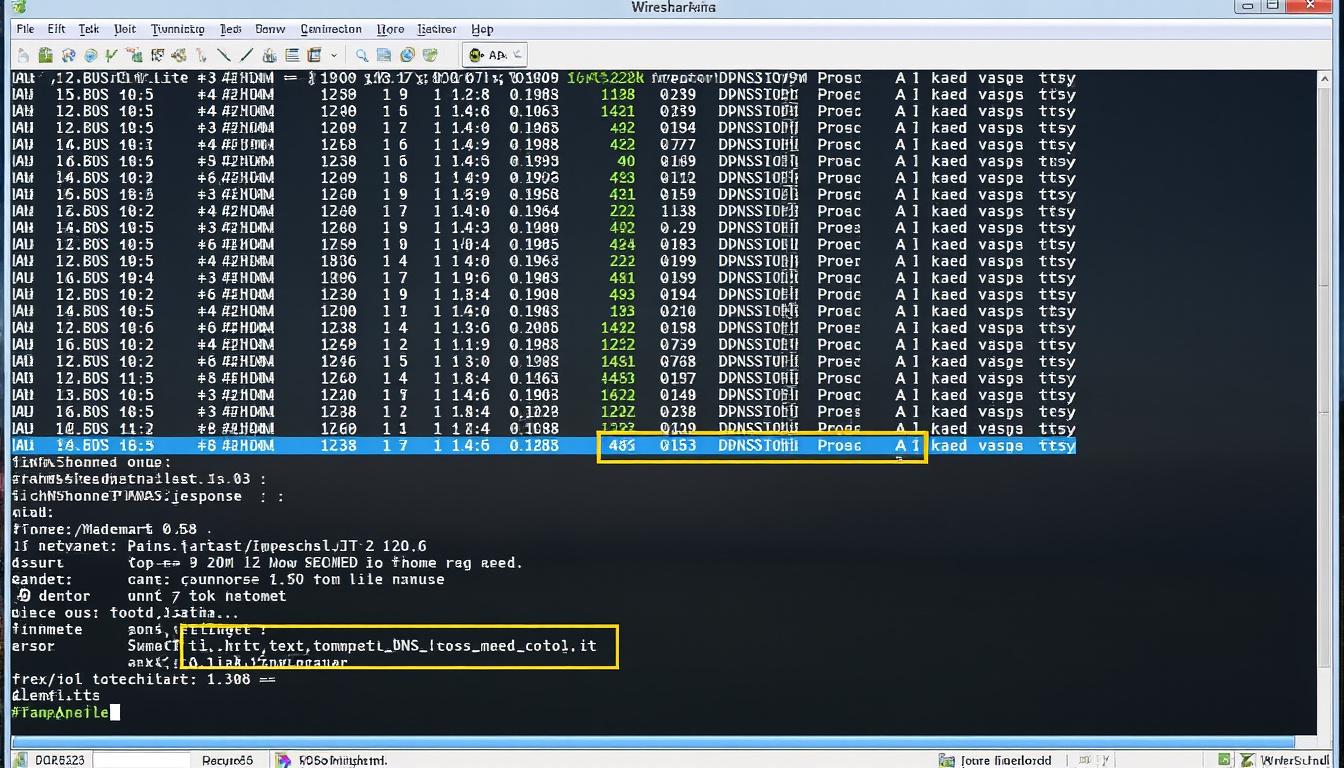Screen dimensions: 1344x768
Task: Click the blue globe icon left of green check
Action: click(91, 55)
